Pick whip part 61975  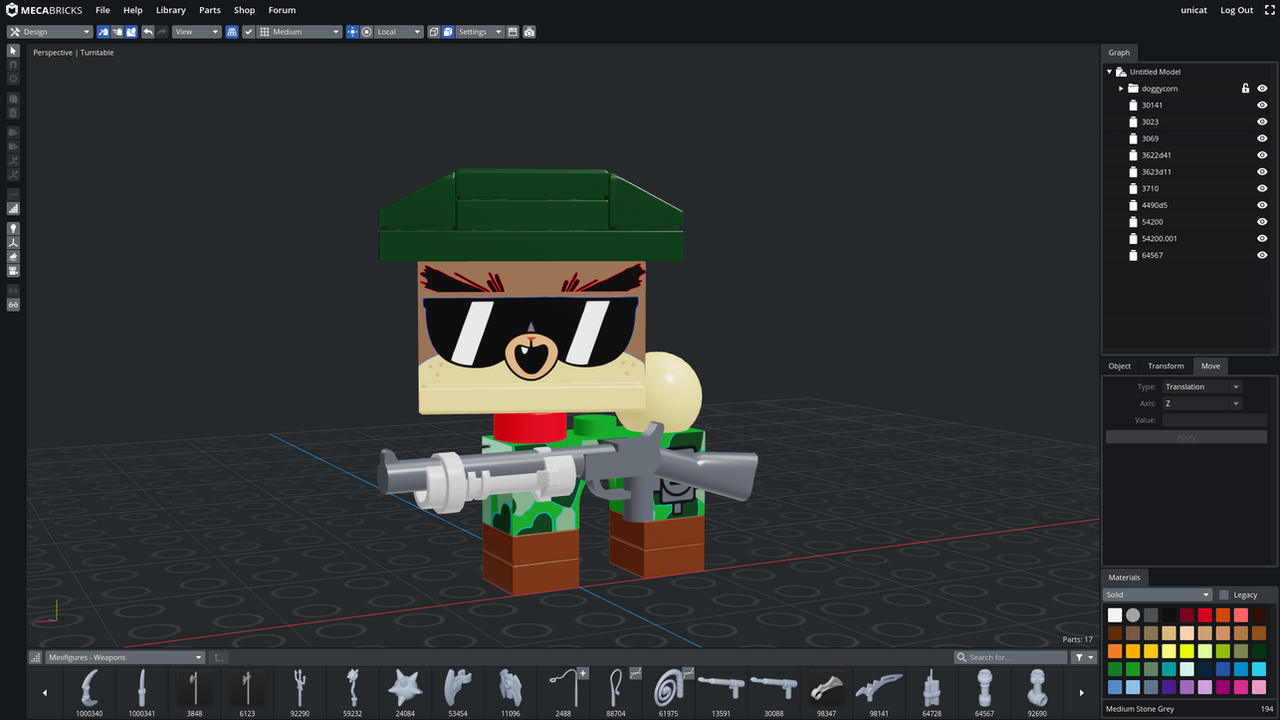coord(668,692)
